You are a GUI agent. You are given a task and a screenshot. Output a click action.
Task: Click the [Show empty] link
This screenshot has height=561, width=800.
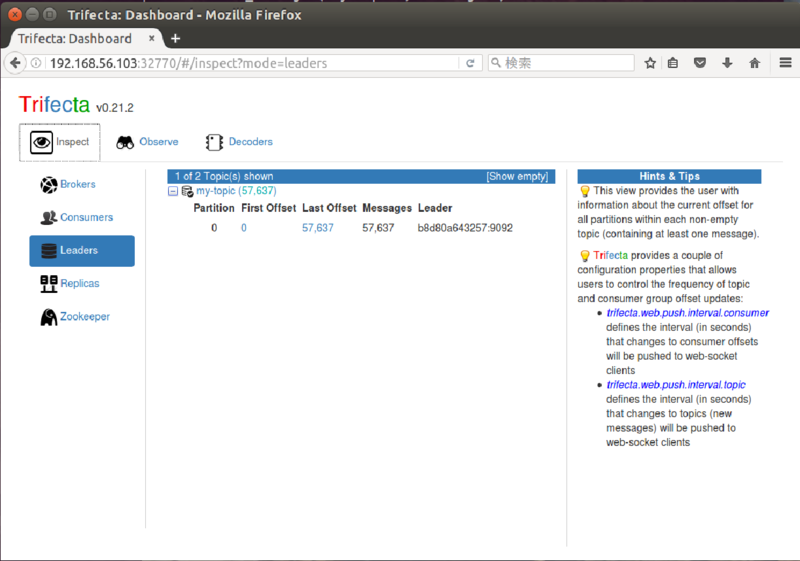tap(517, 176)
